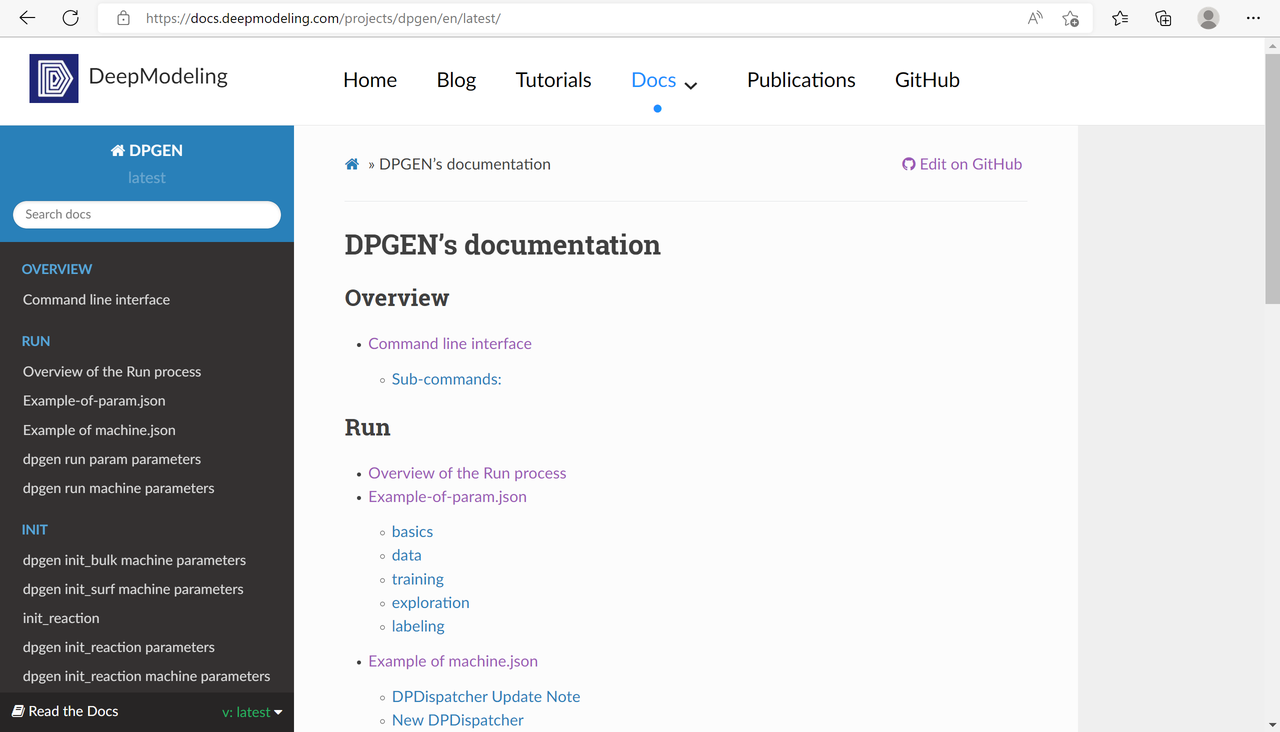The image size is (1280, 732).
Task: Click the Read the Docs book icon
Action: tap(18, 711)
